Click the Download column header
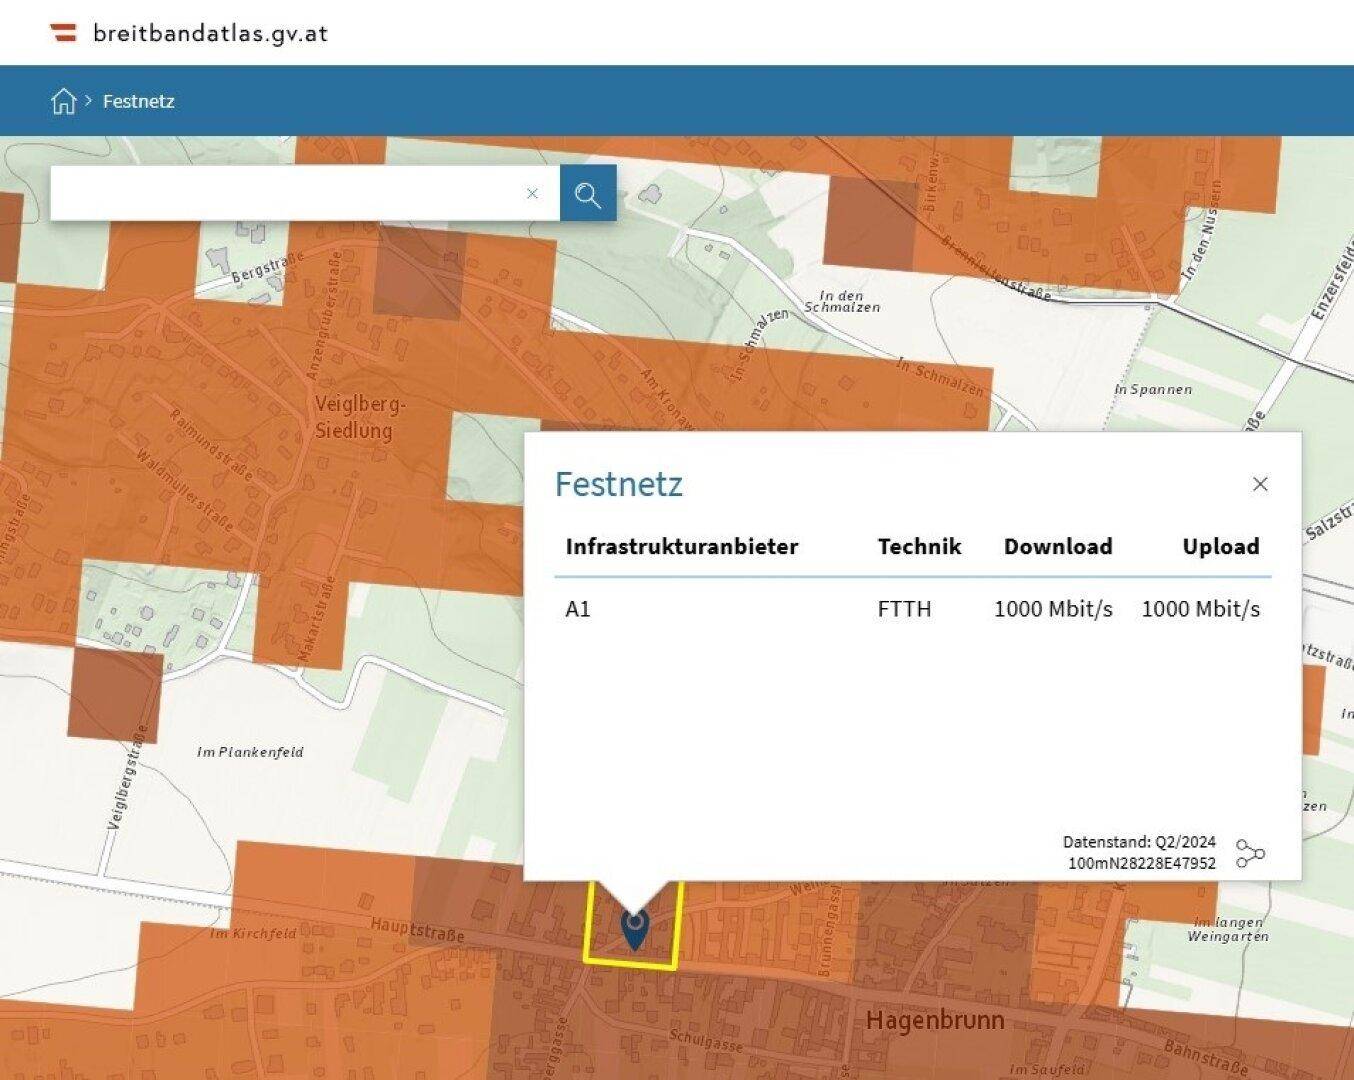 1058,547
